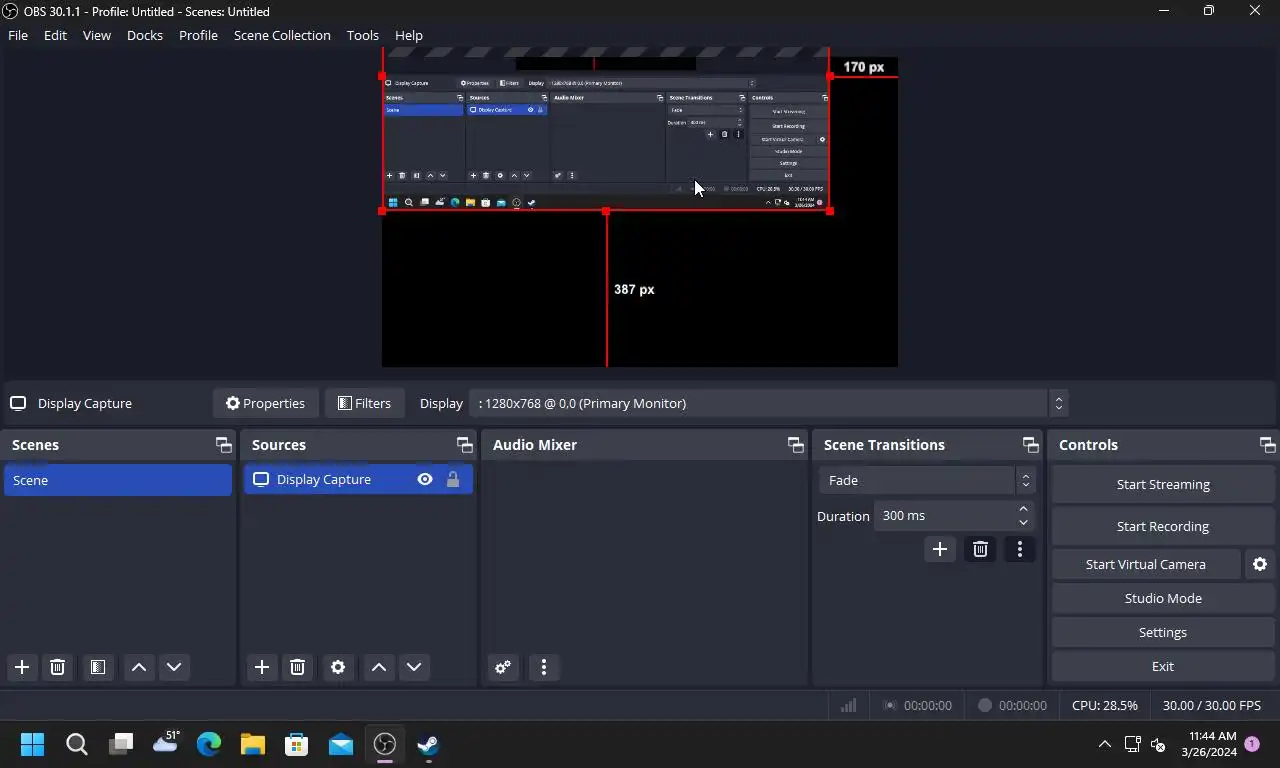Open the Display monitor dropdown

tap(768, 403)
